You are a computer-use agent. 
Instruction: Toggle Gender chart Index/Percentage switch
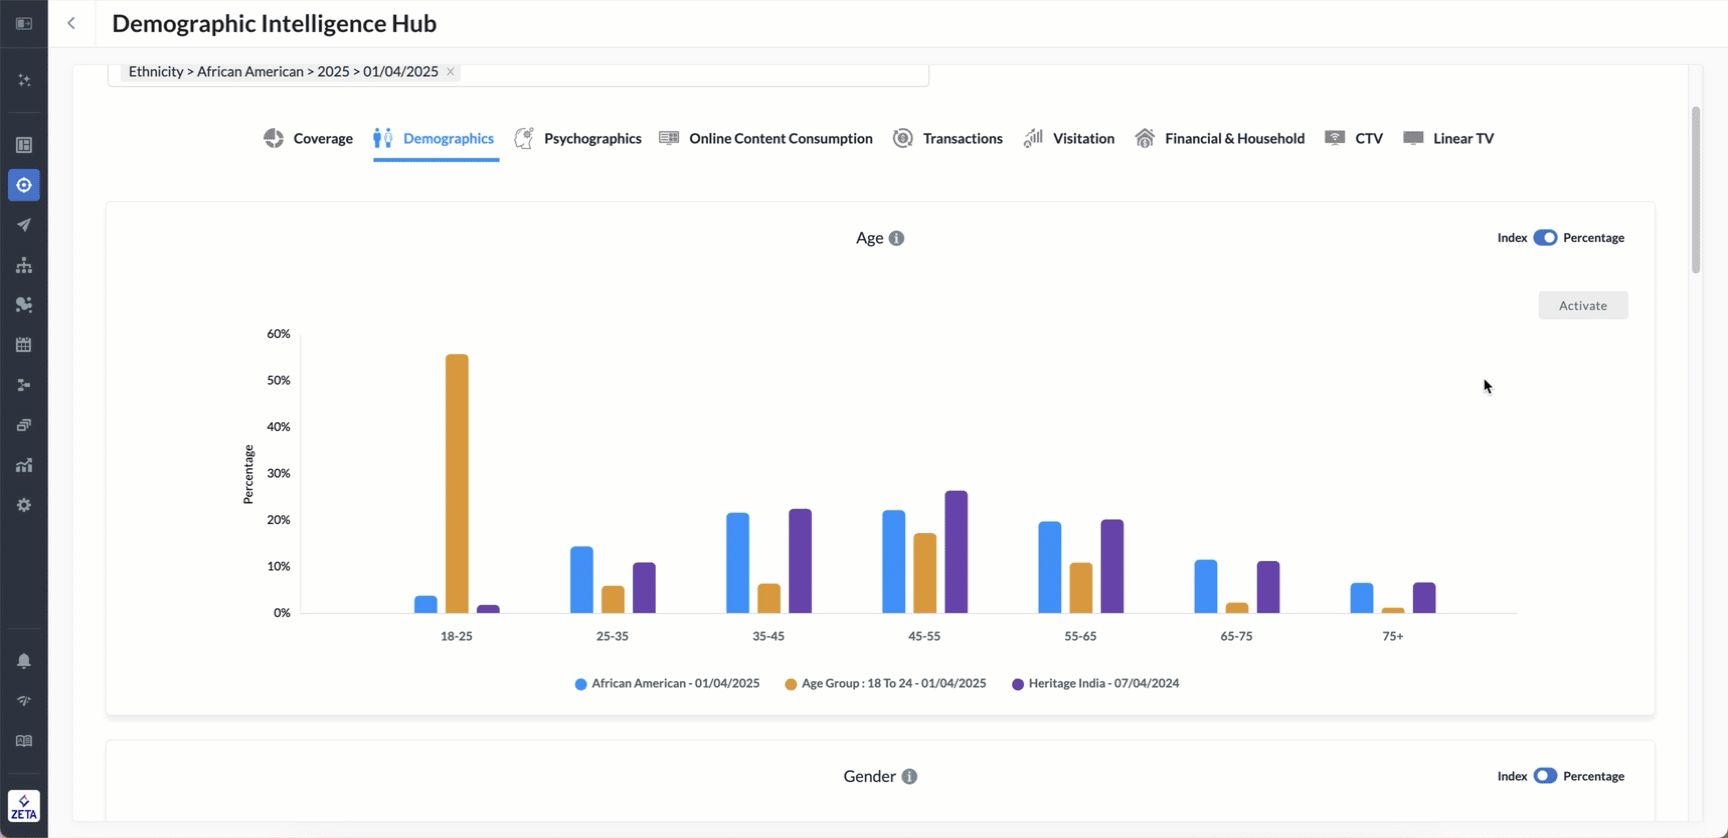[x=1545, y=776]
